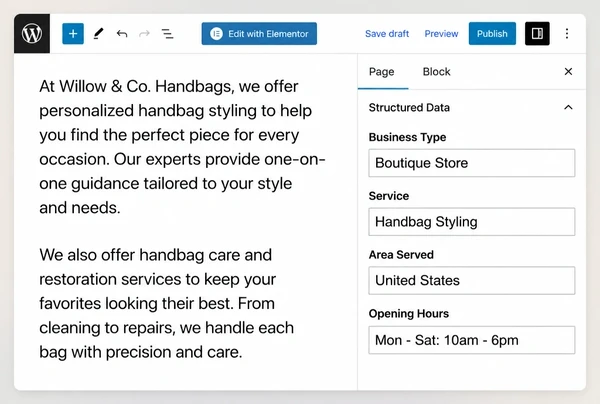600x404 pixels.
Task: Open the Preview link
Action: point(441,34)
